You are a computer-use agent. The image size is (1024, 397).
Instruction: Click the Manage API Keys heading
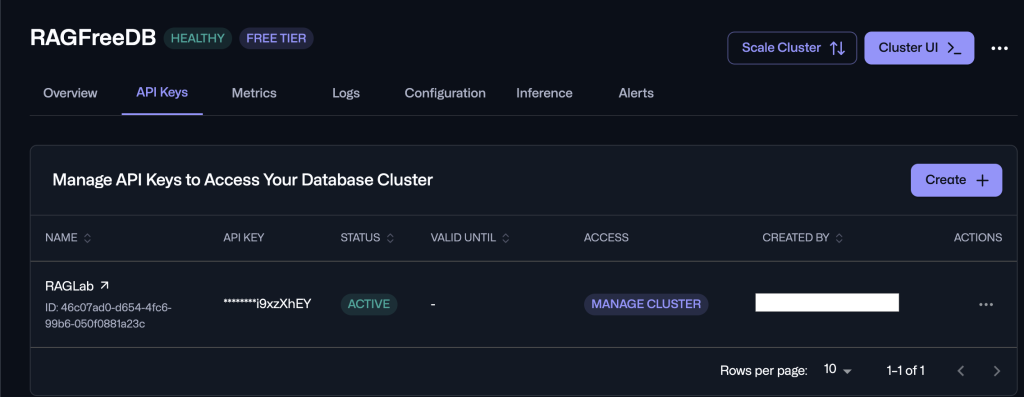tap(242, 180)
